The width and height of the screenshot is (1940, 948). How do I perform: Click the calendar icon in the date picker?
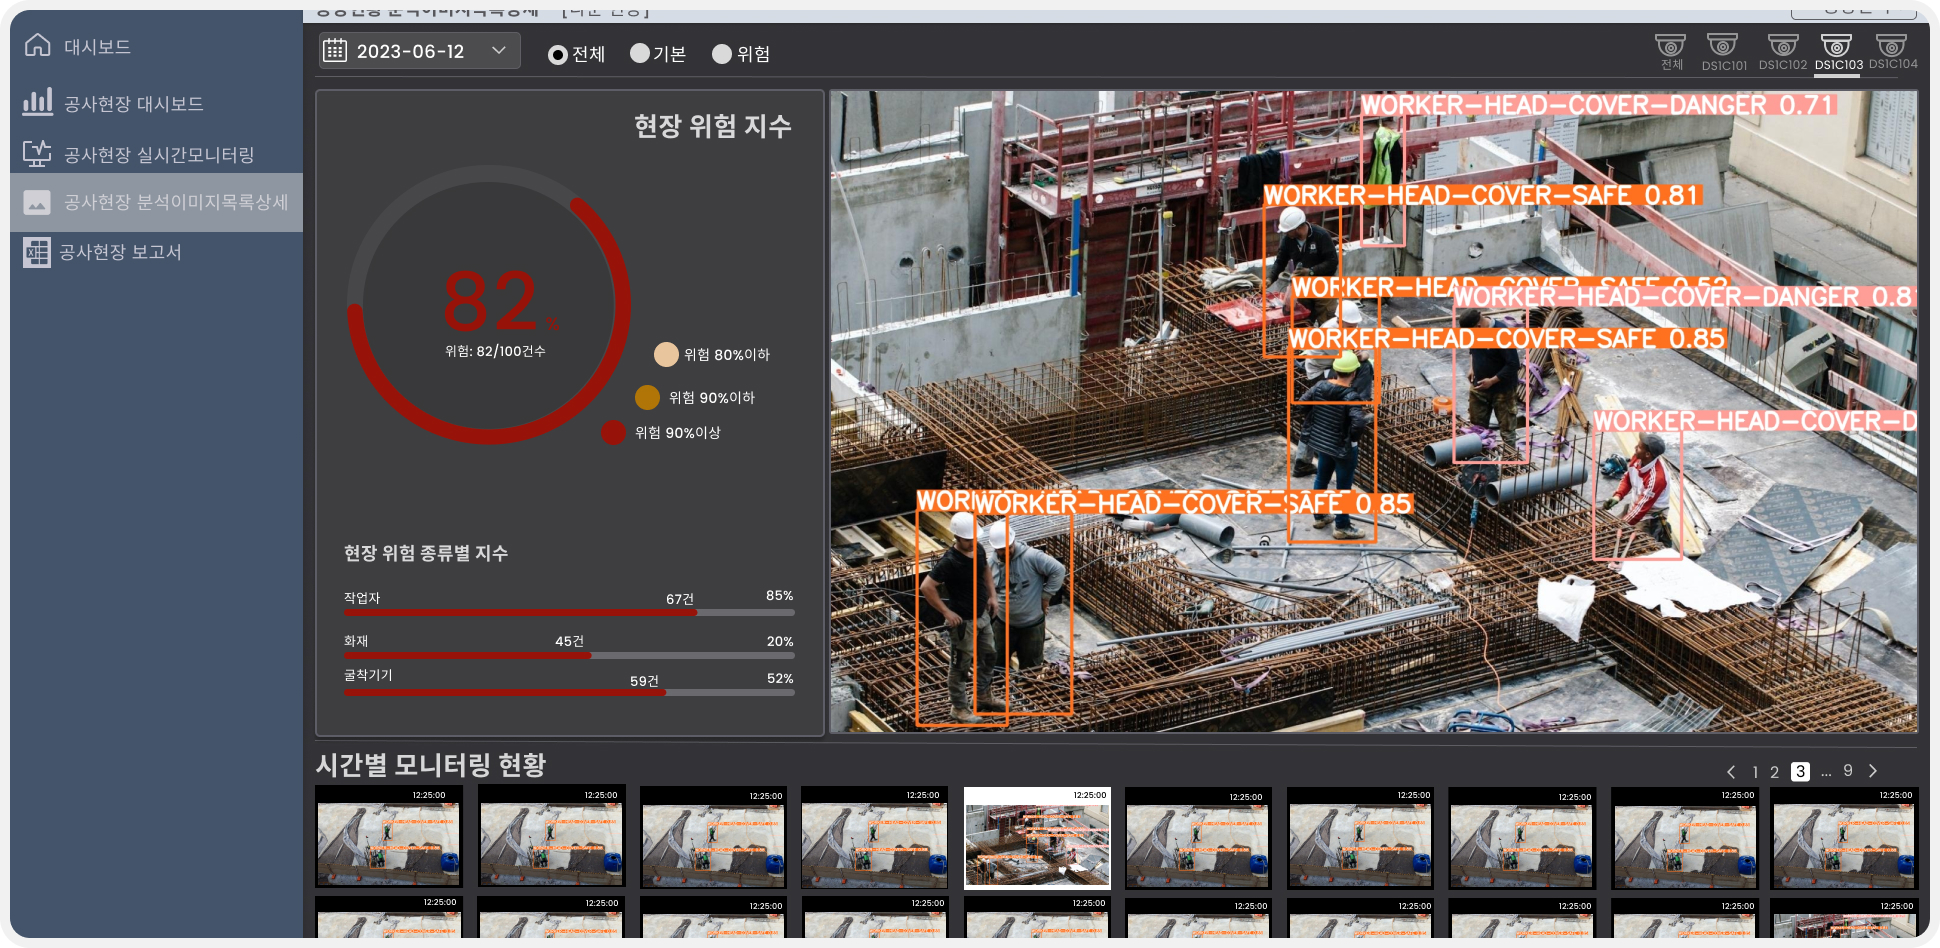336,51
